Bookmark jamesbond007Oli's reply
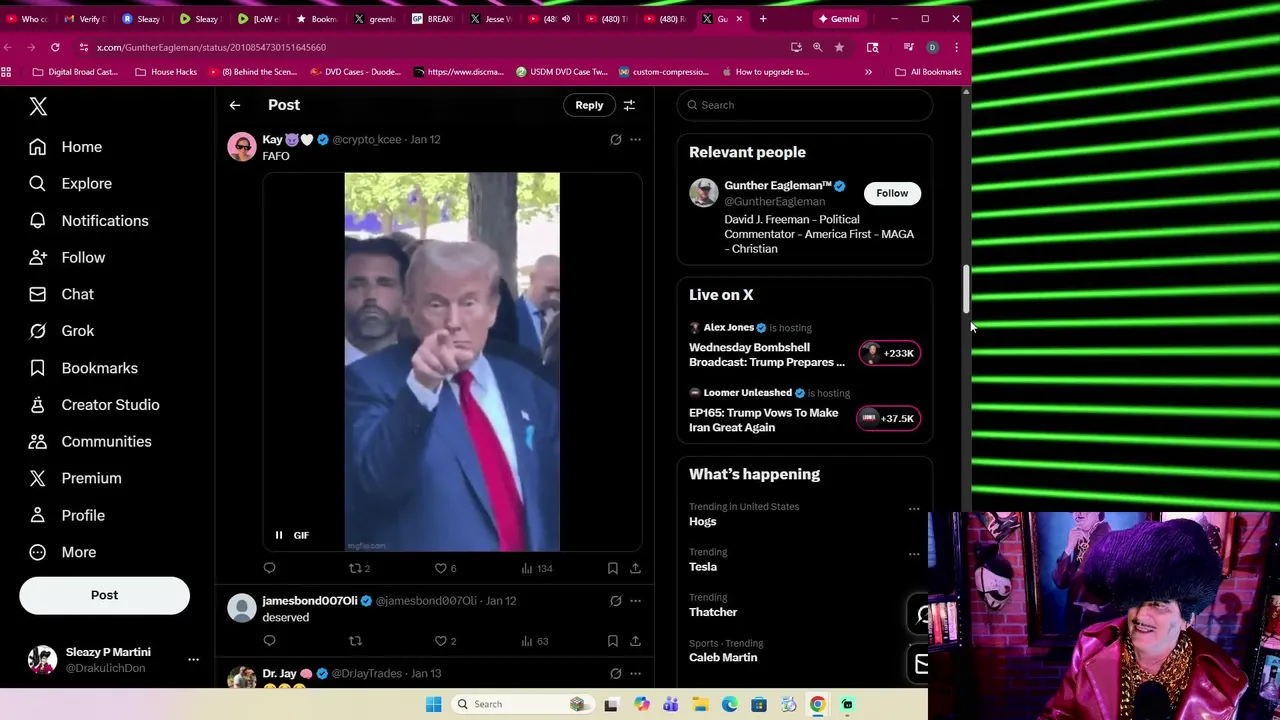The width and height of the screenshot is (1280, 720). click(613, 641)
